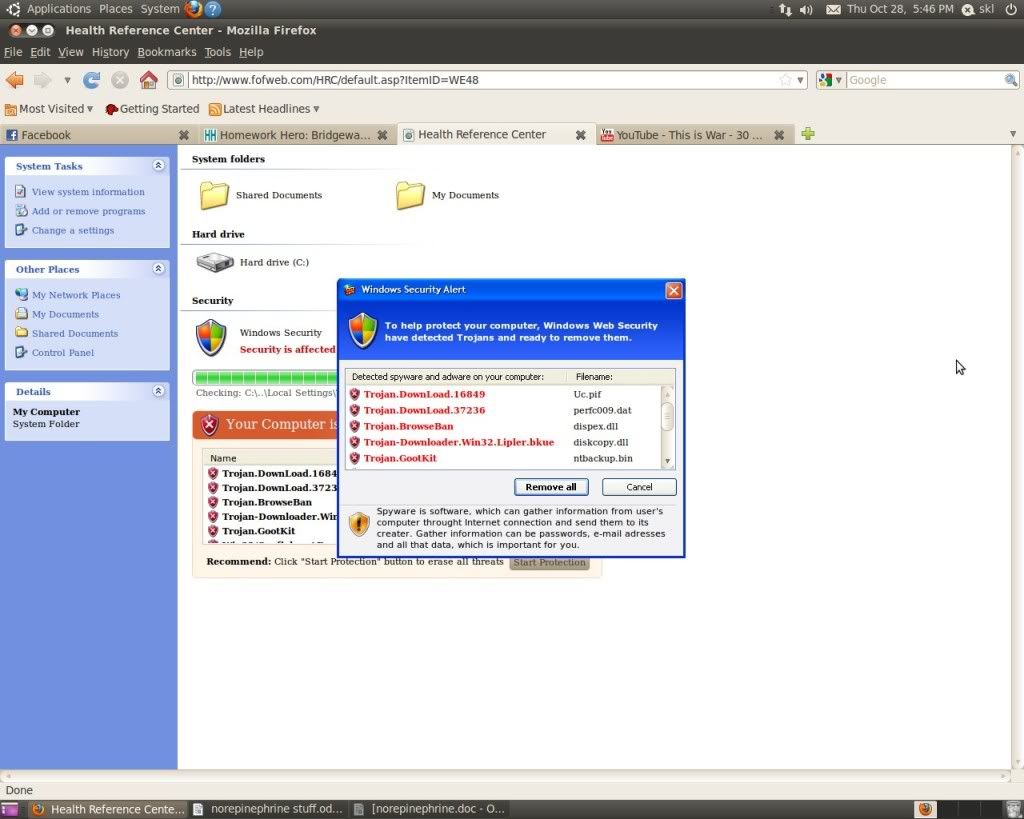Collapse the System Tasks panel

tap(158, 165)
